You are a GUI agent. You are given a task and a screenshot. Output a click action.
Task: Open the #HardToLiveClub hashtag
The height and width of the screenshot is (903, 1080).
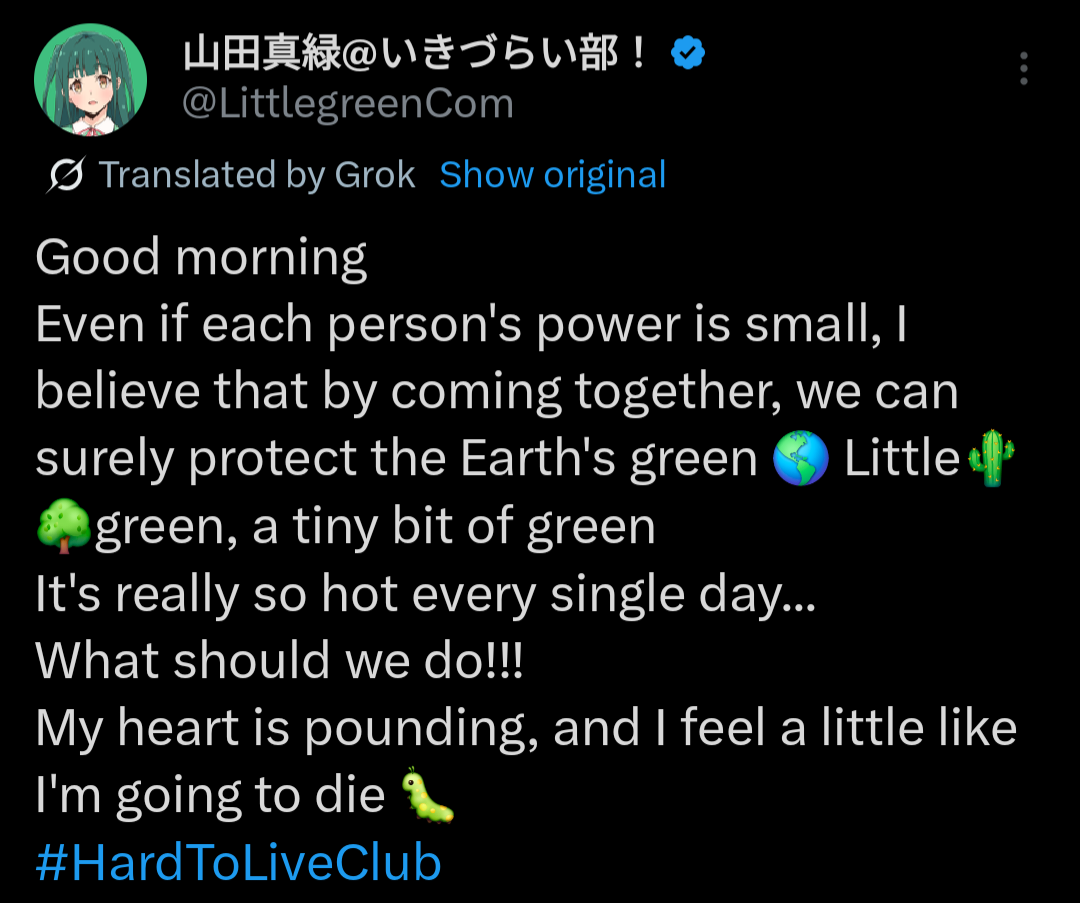[x=238, y=862]
